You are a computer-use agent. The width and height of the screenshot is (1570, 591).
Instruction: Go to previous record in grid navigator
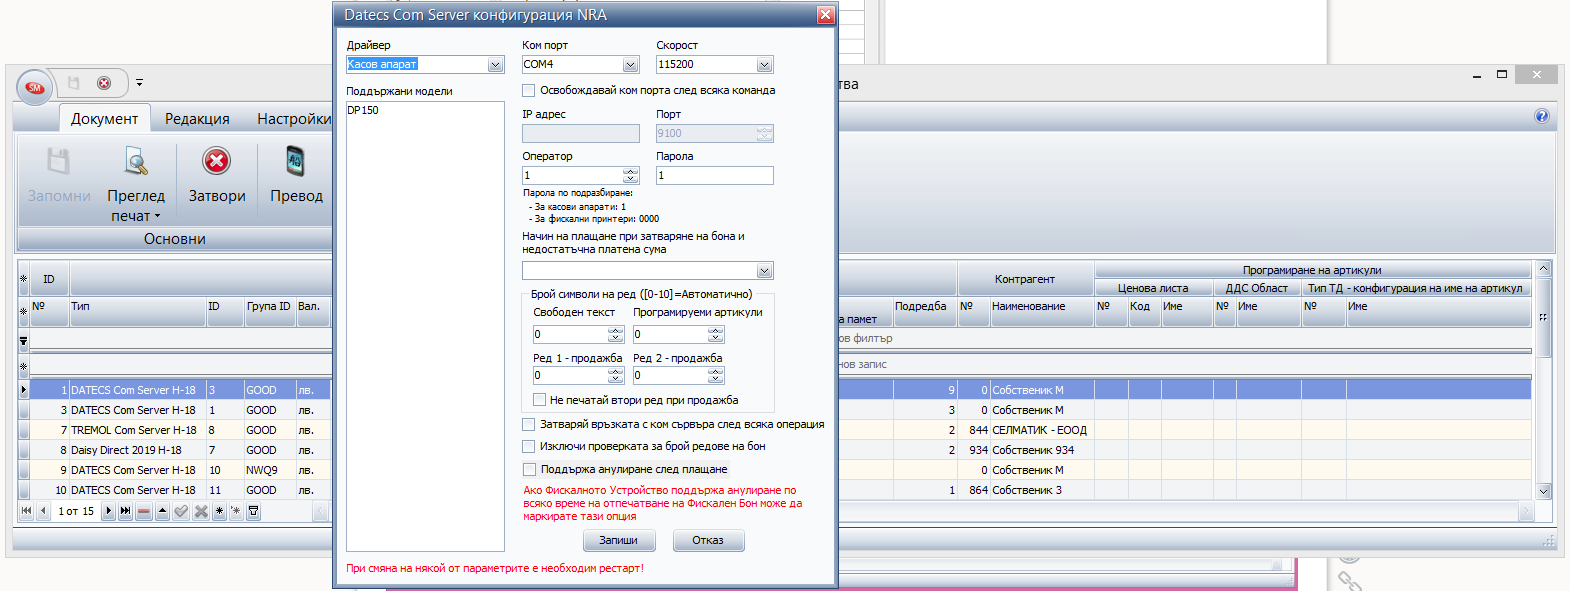(x=43, y=511)
